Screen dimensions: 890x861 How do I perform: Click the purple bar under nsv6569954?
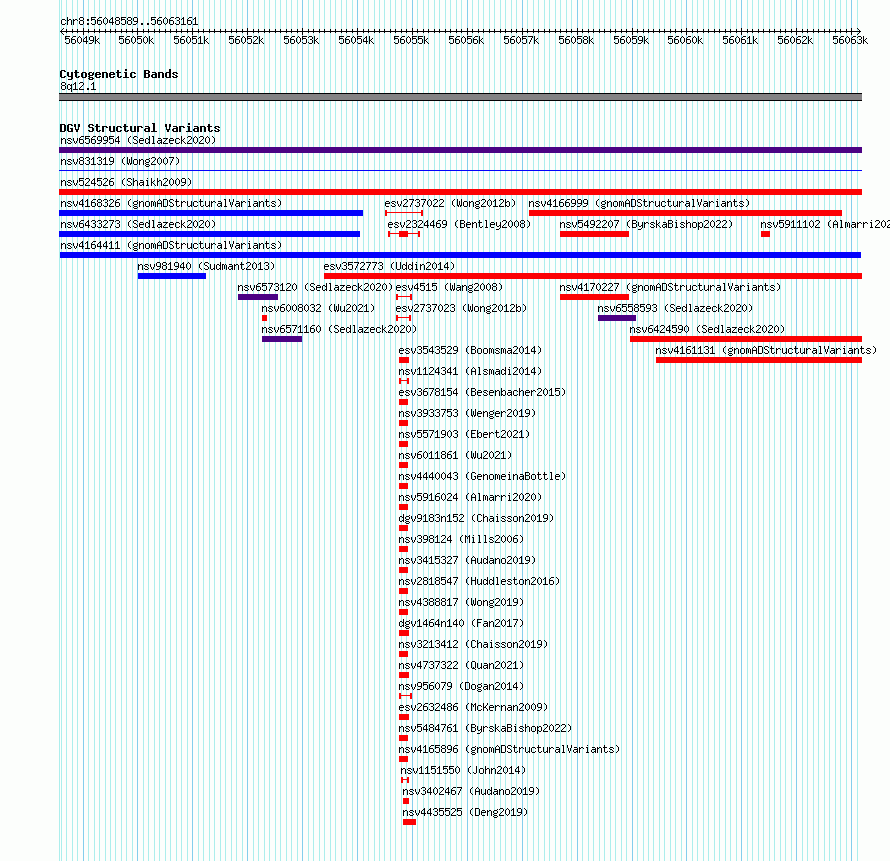460,150
